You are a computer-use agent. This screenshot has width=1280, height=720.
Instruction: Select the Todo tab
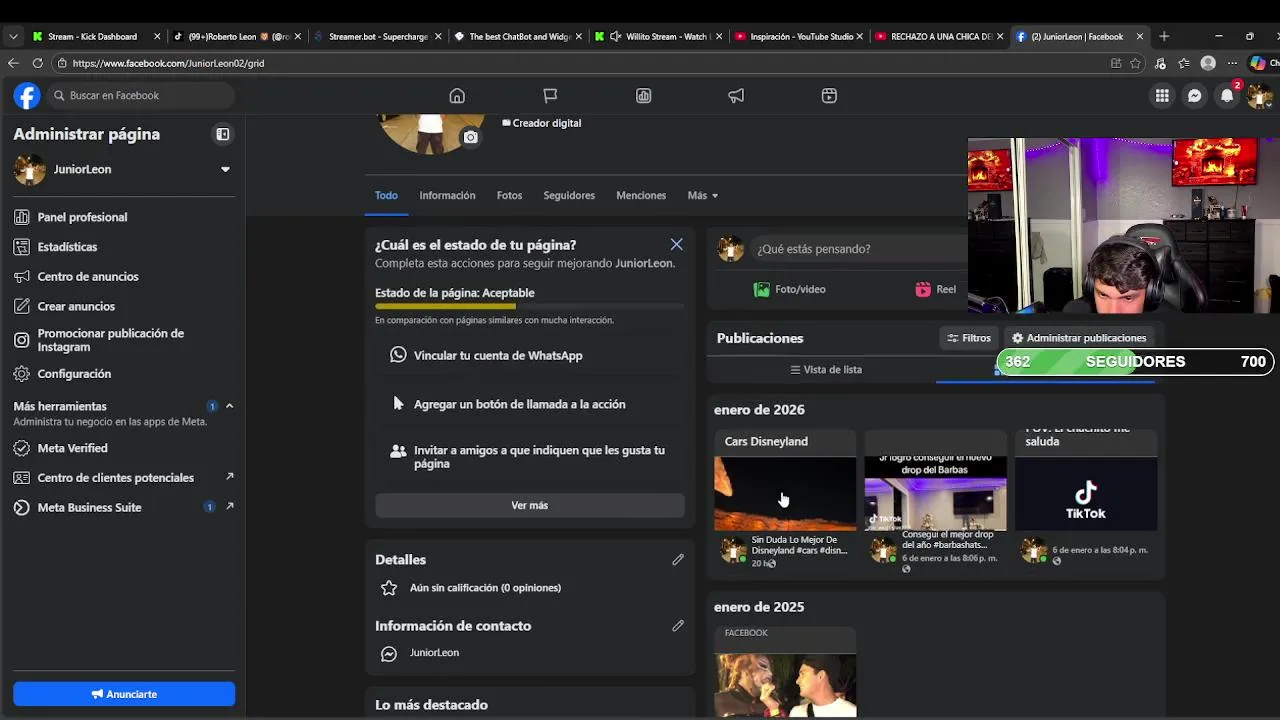386,195
